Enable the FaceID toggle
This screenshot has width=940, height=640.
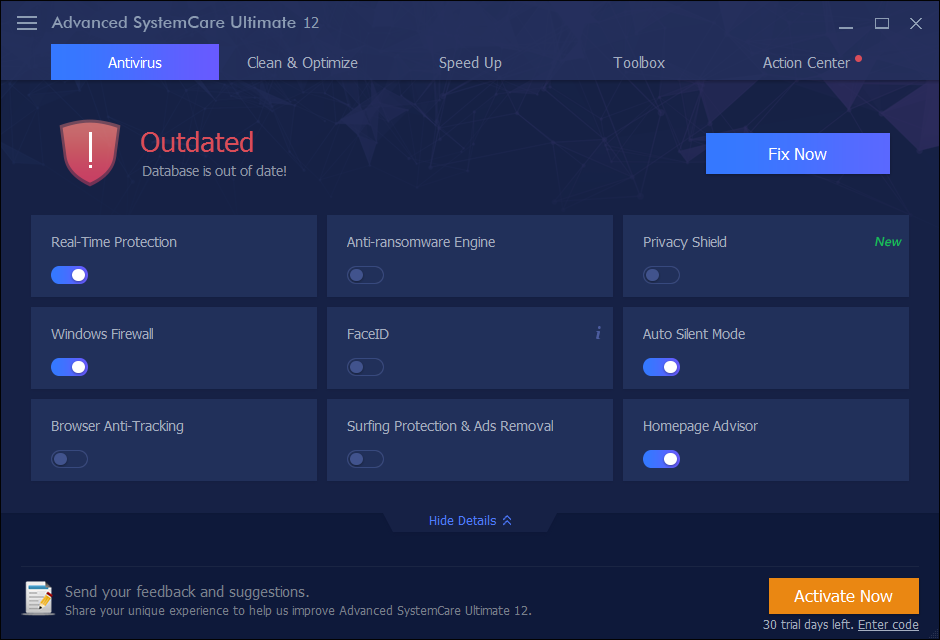[365, 367]
